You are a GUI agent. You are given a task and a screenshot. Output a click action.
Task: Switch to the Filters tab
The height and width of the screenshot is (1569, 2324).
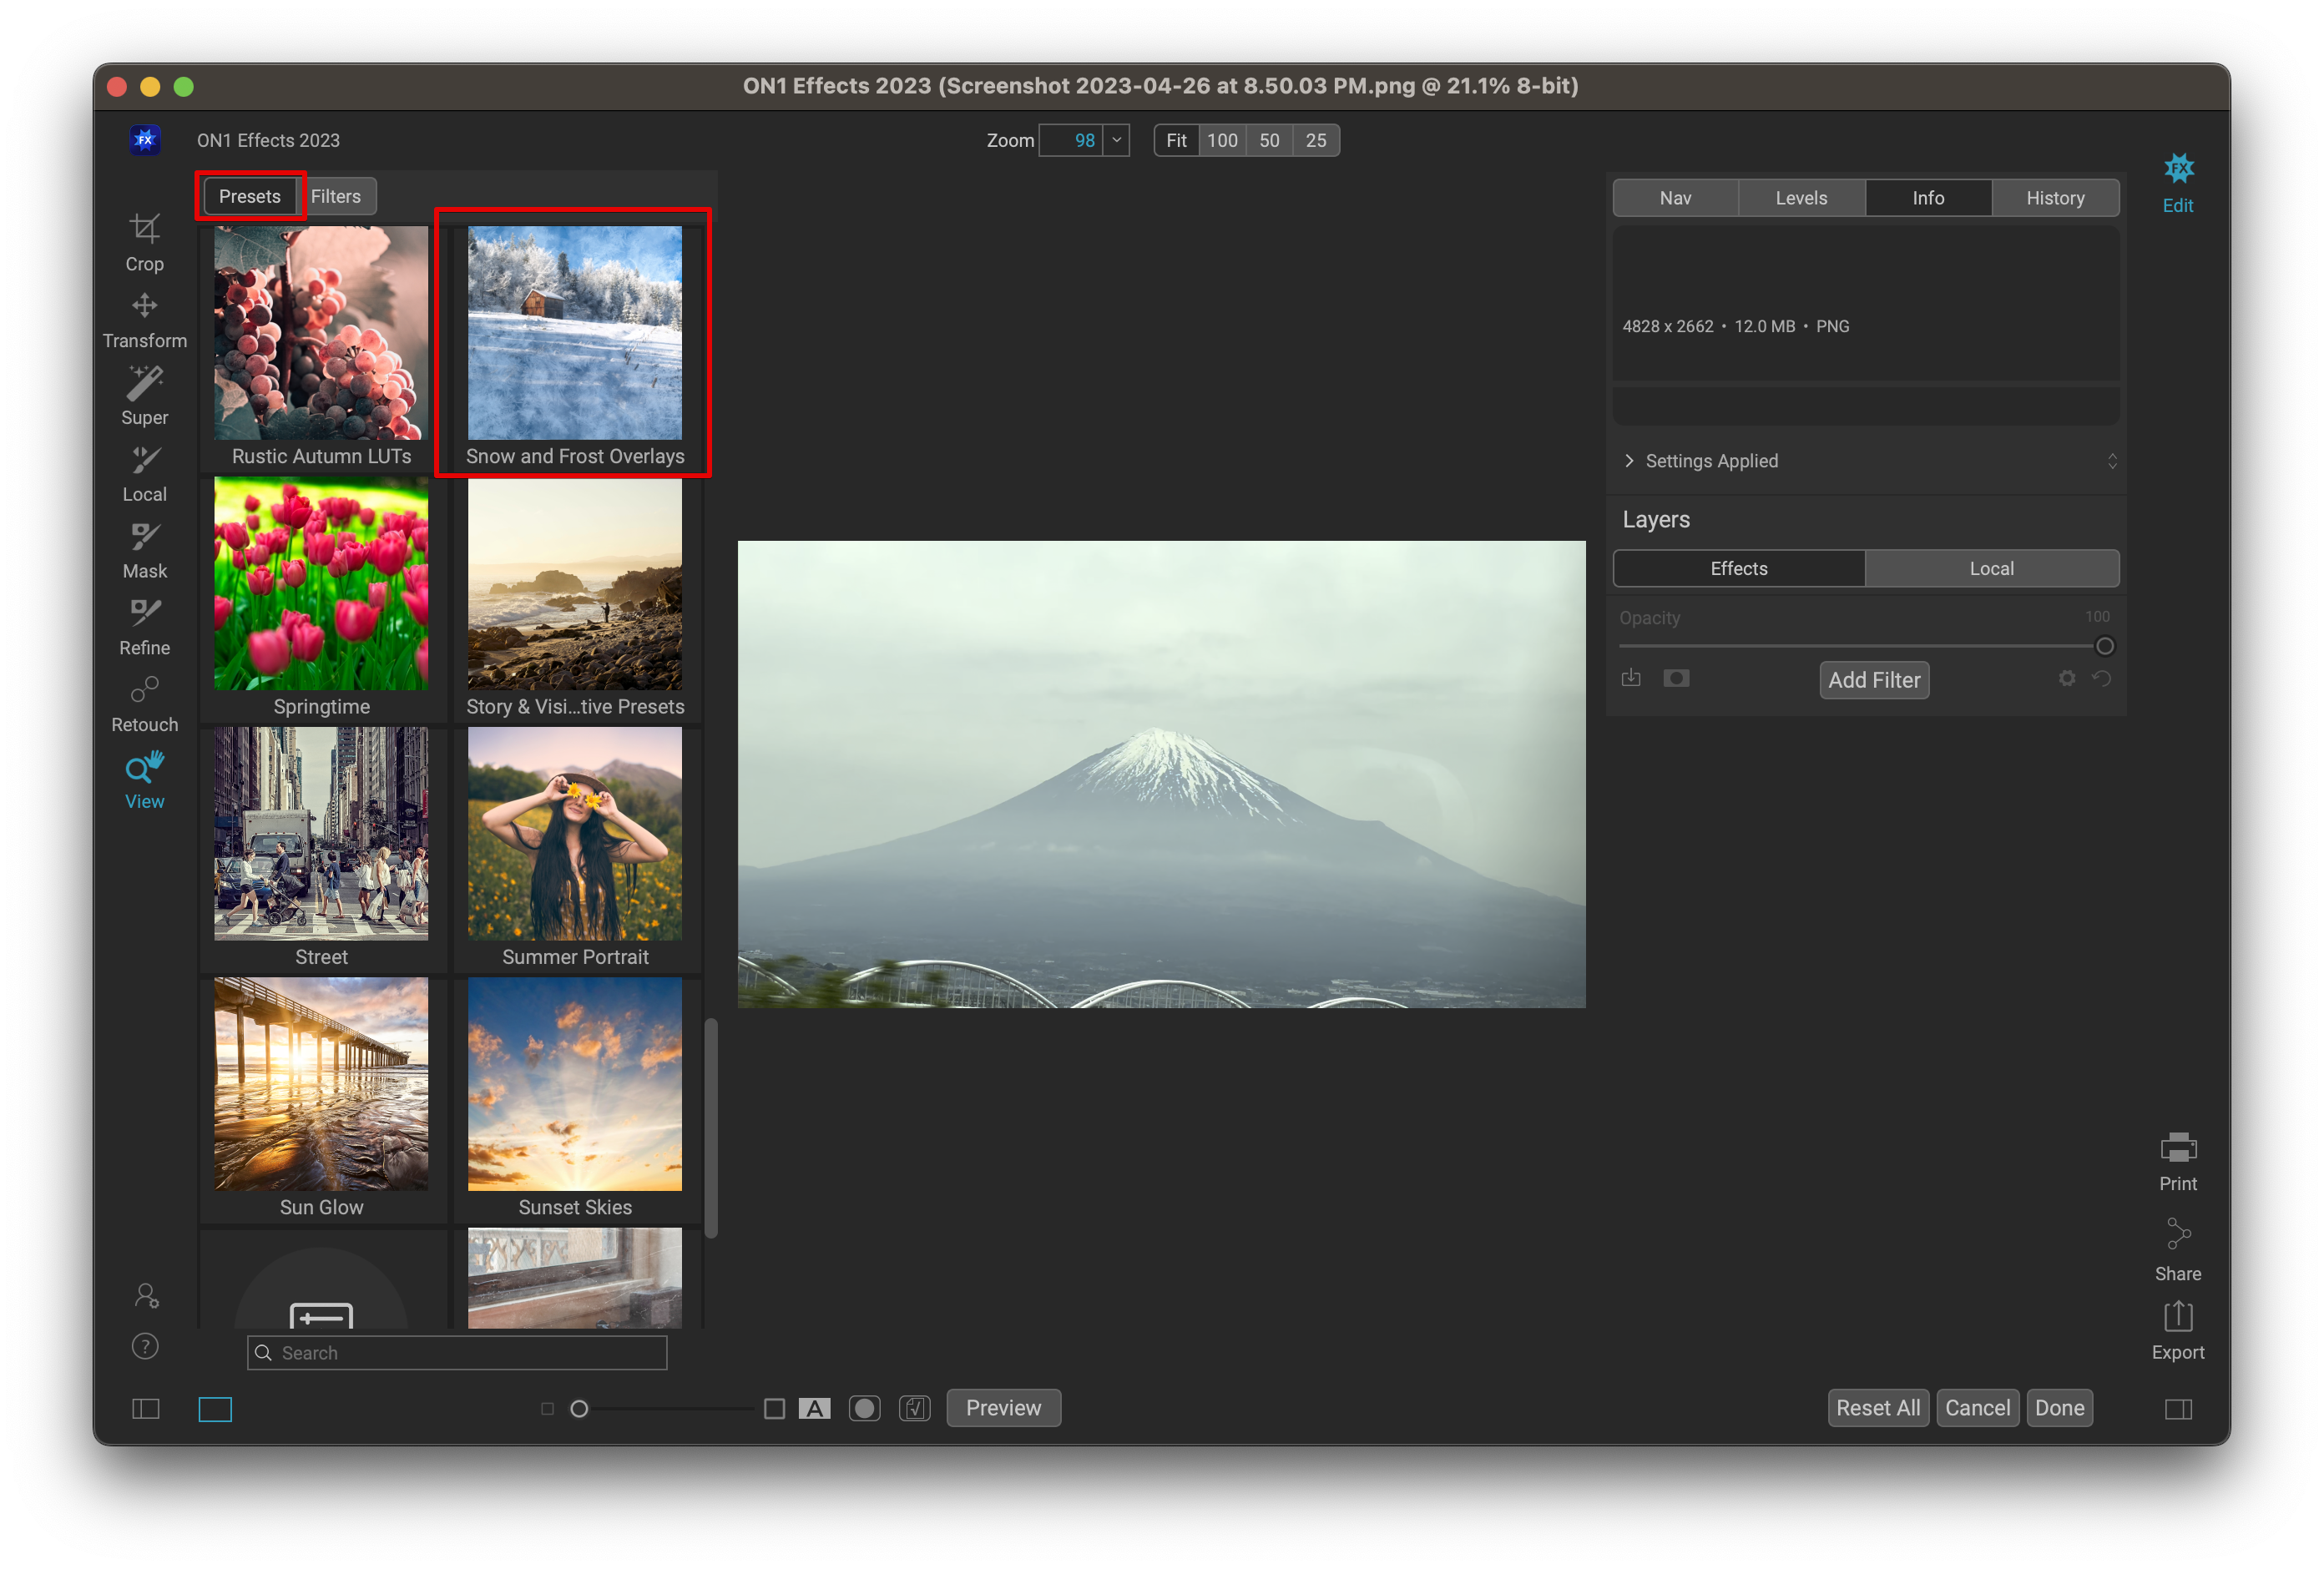click(x=336, y=197)
